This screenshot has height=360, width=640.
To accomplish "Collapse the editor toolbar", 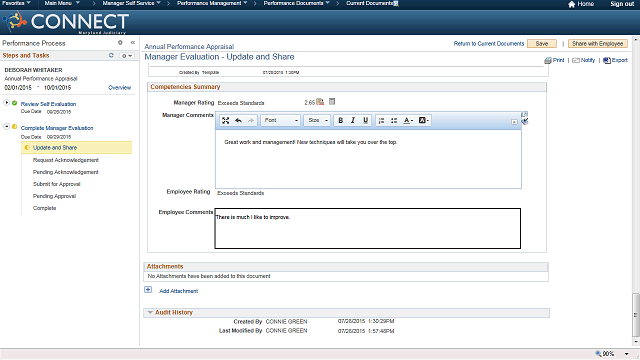I will 514,122.
